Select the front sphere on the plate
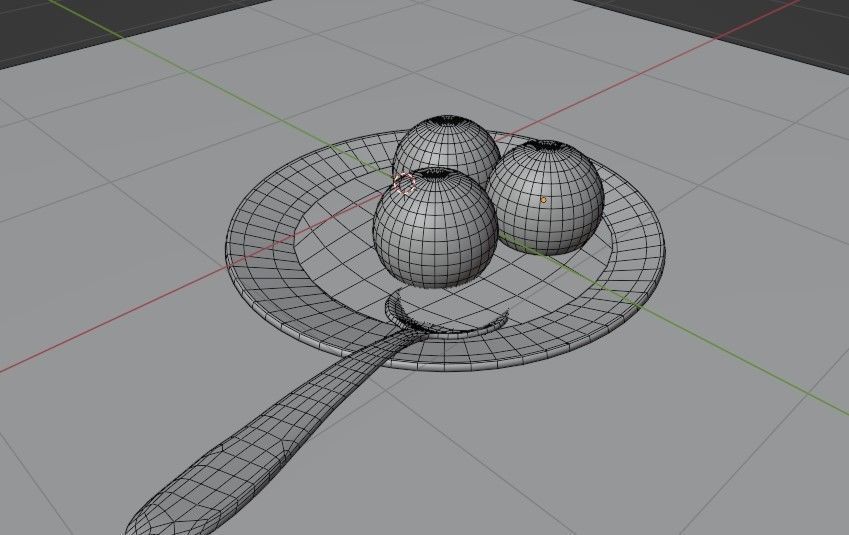This screenshot has width=849, height=535. (x=435, y=228)
